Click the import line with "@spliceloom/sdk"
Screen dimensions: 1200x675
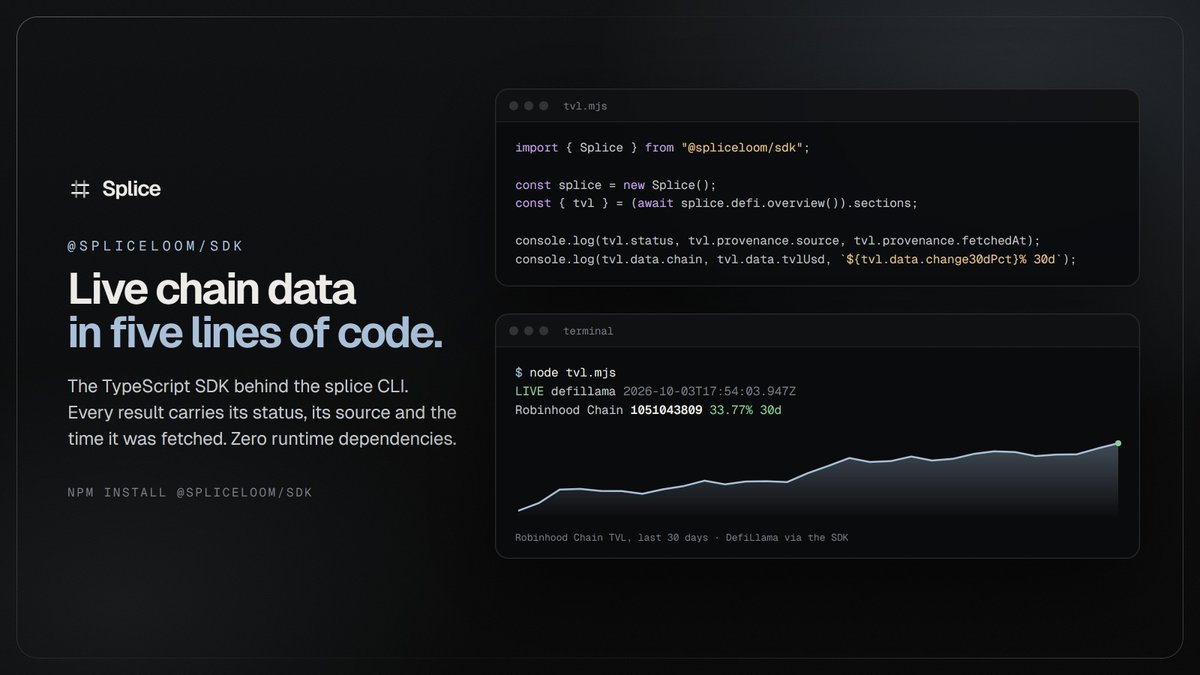(x=662, y=147)
